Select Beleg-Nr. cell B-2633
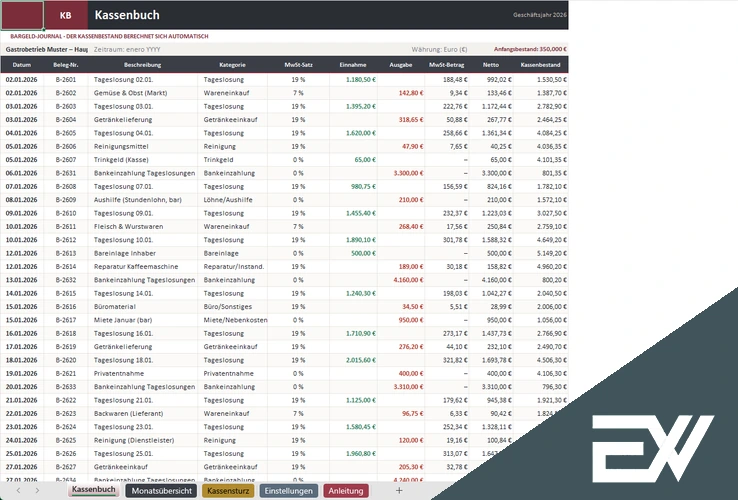Image resolution: width=738 pixels, height=500 pixels. [65, 387]
